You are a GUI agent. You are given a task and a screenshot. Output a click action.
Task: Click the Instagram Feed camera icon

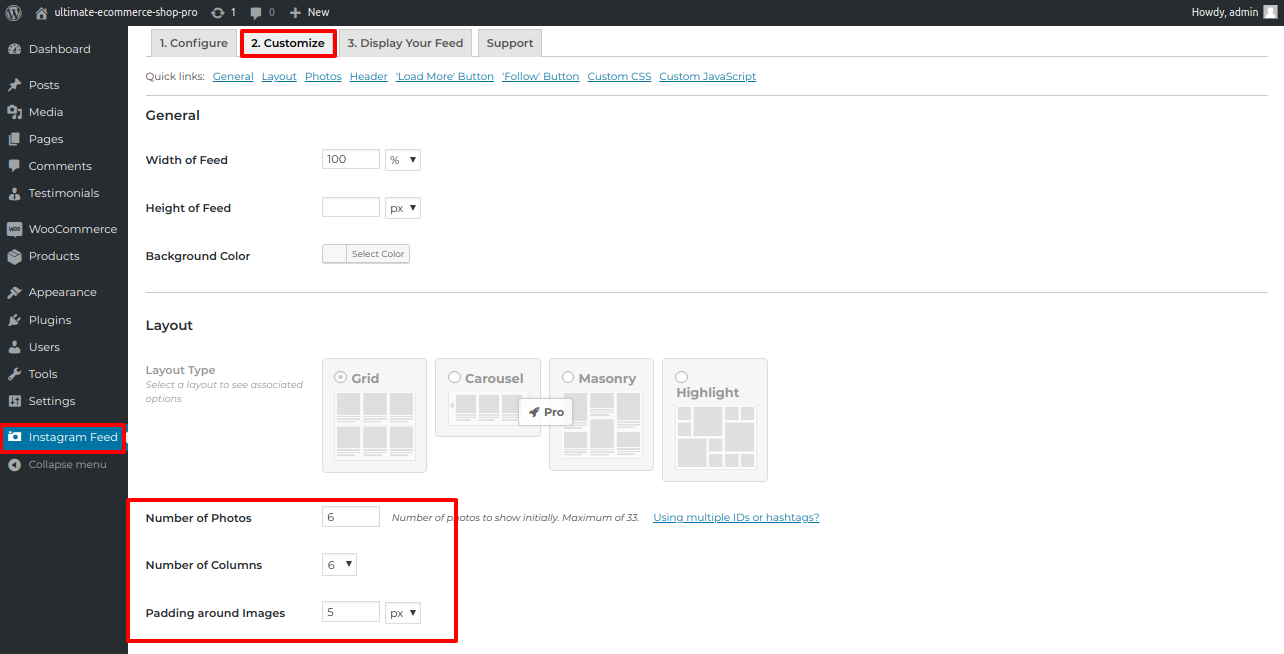pyautogui.click(x=15, y=437)
